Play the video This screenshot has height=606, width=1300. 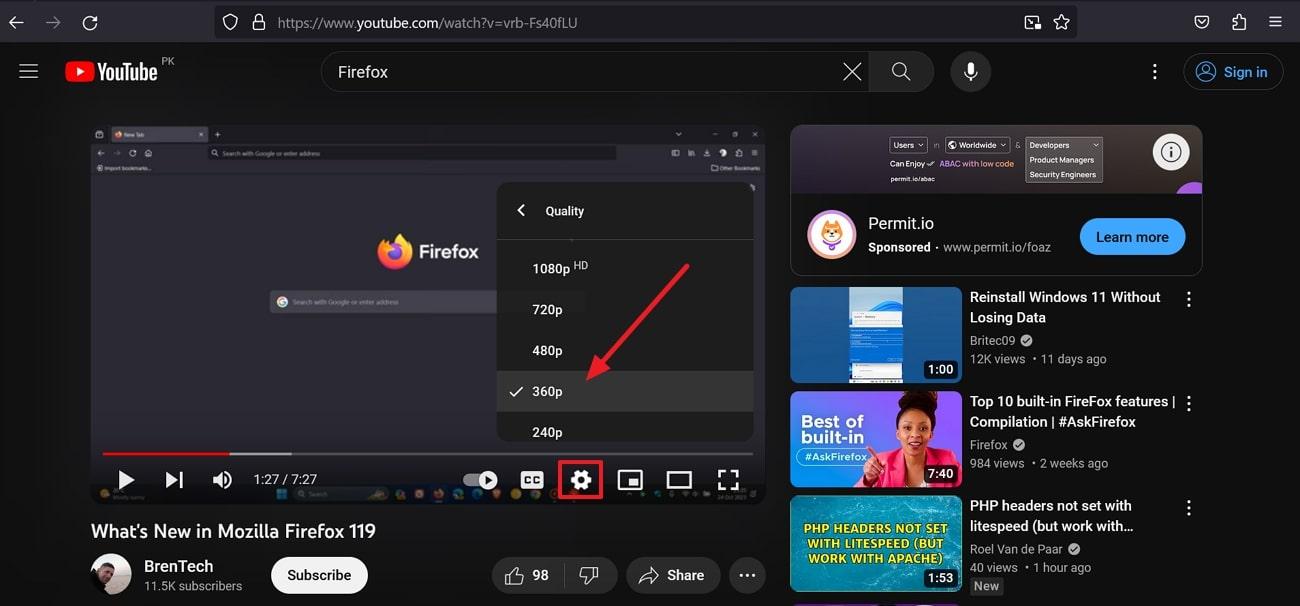pyautogui.click(x=126, y=480)
